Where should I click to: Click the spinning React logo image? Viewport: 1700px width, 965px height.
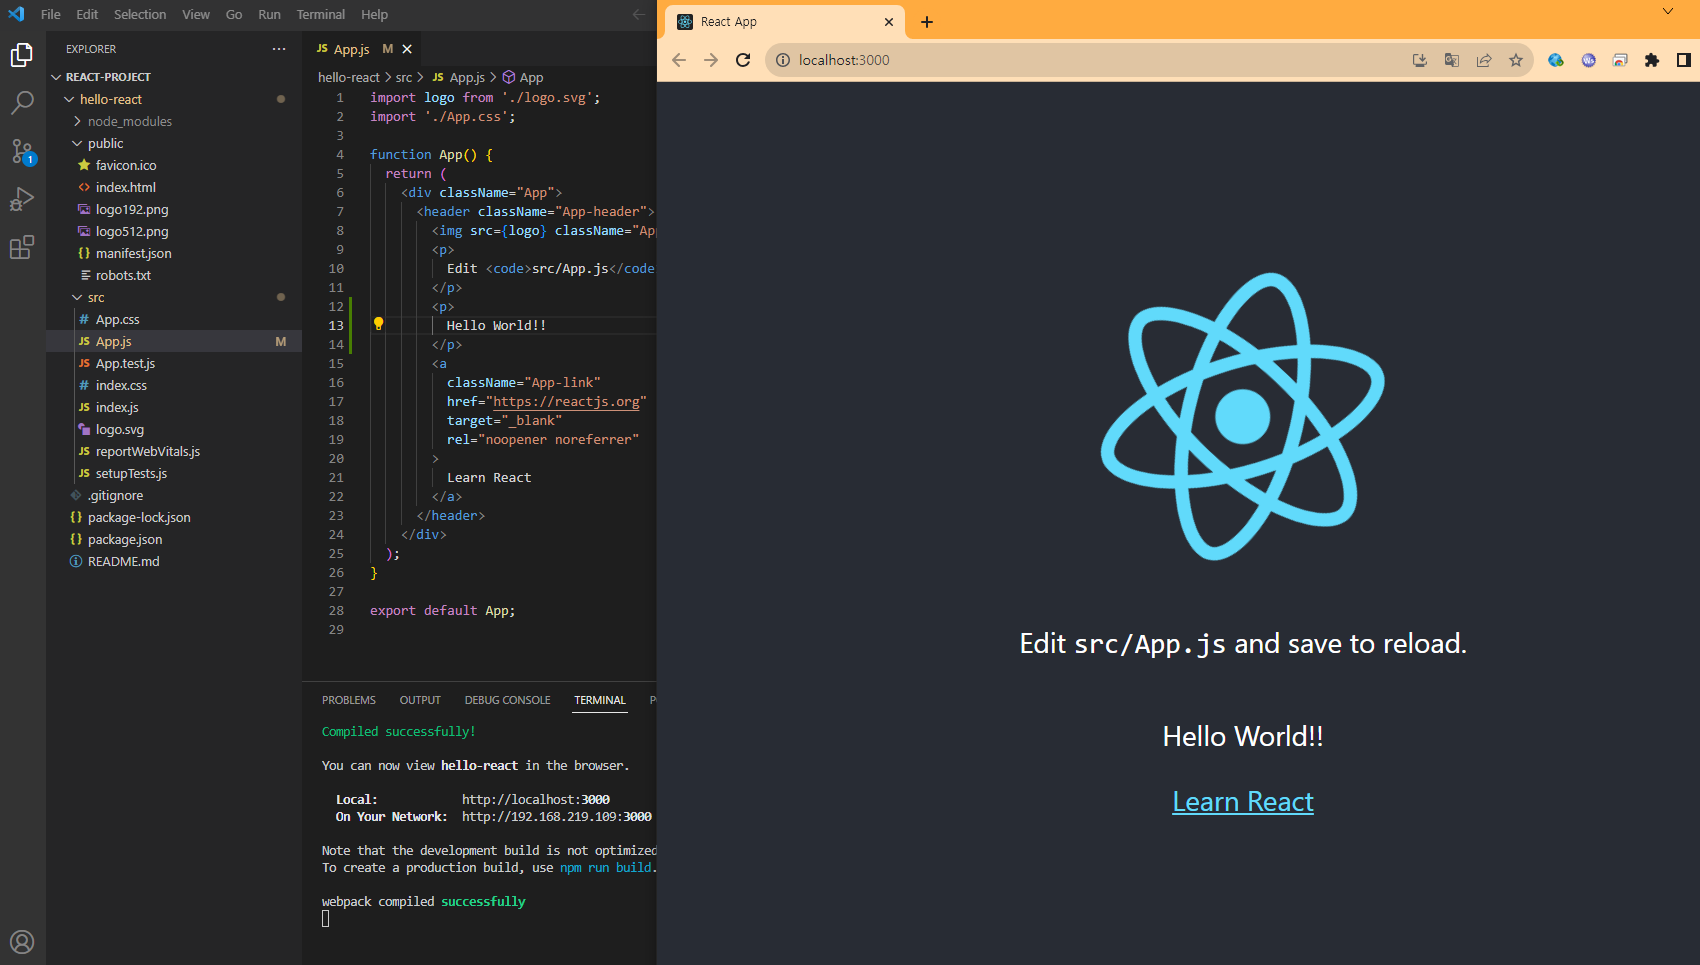coord(1243,416)
